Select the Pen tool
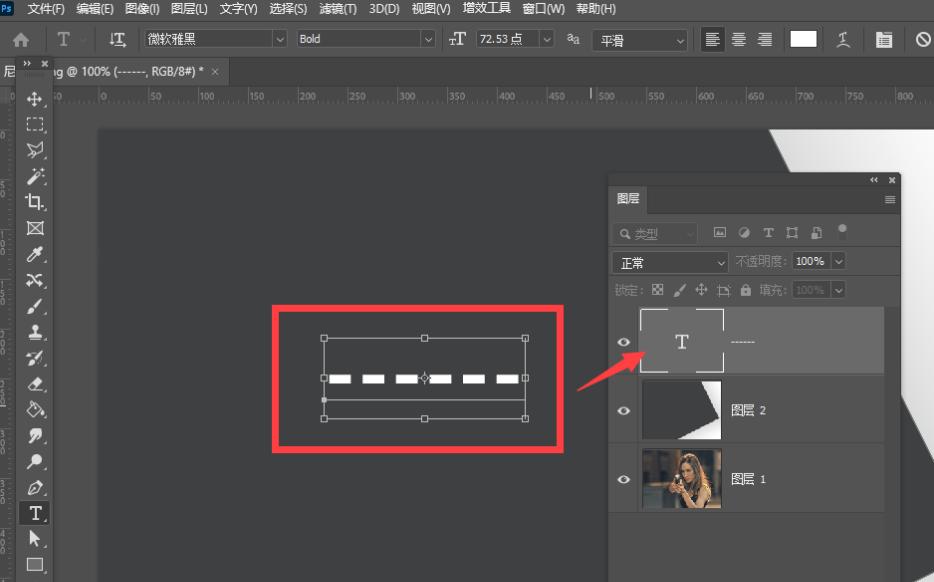 35,488
